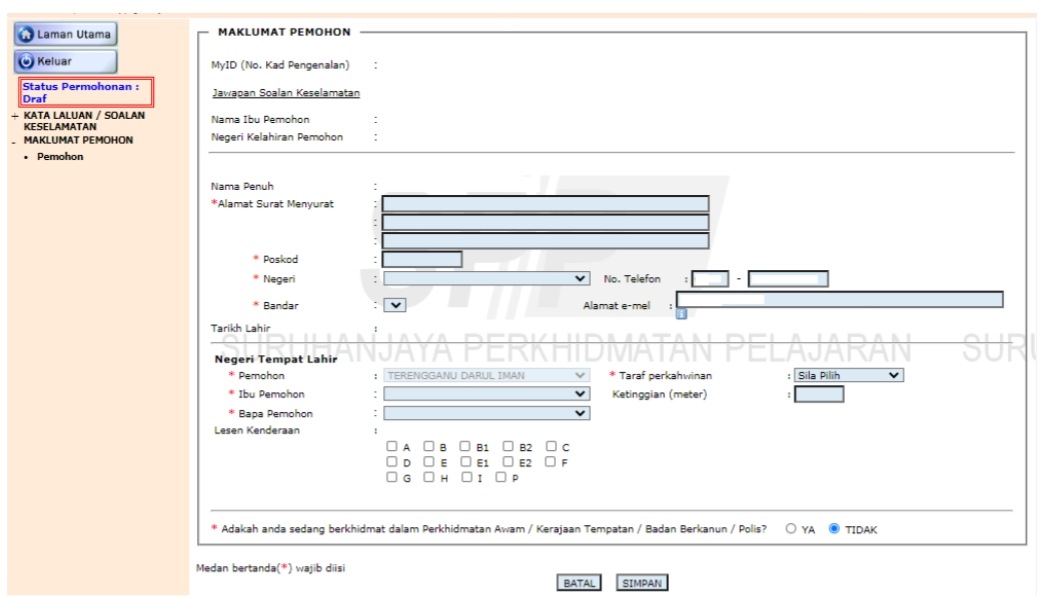The image size is (1043, 611).
Task: Tick the licence class I checkbox
Action: tap(467, 477)
